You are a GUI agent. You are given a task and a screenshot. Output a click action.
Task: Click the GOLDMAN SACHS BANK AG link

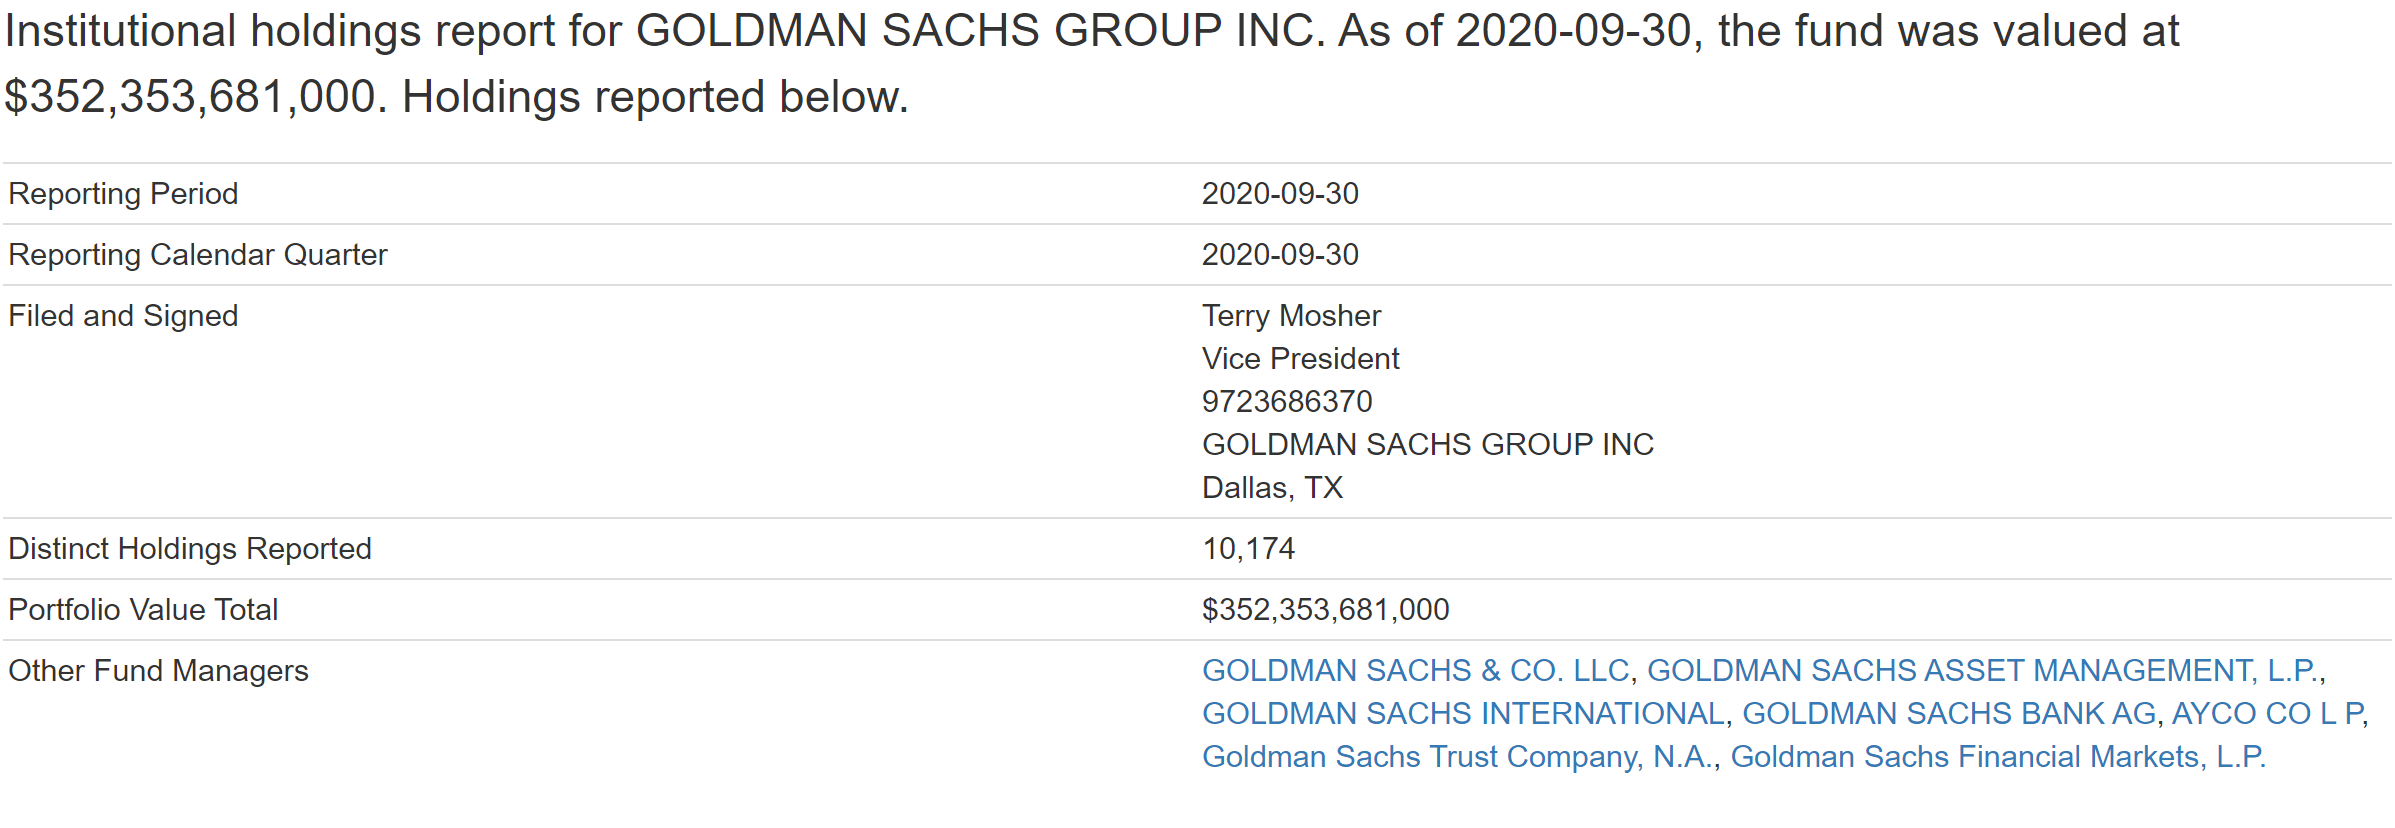[x=1949, y=714]
